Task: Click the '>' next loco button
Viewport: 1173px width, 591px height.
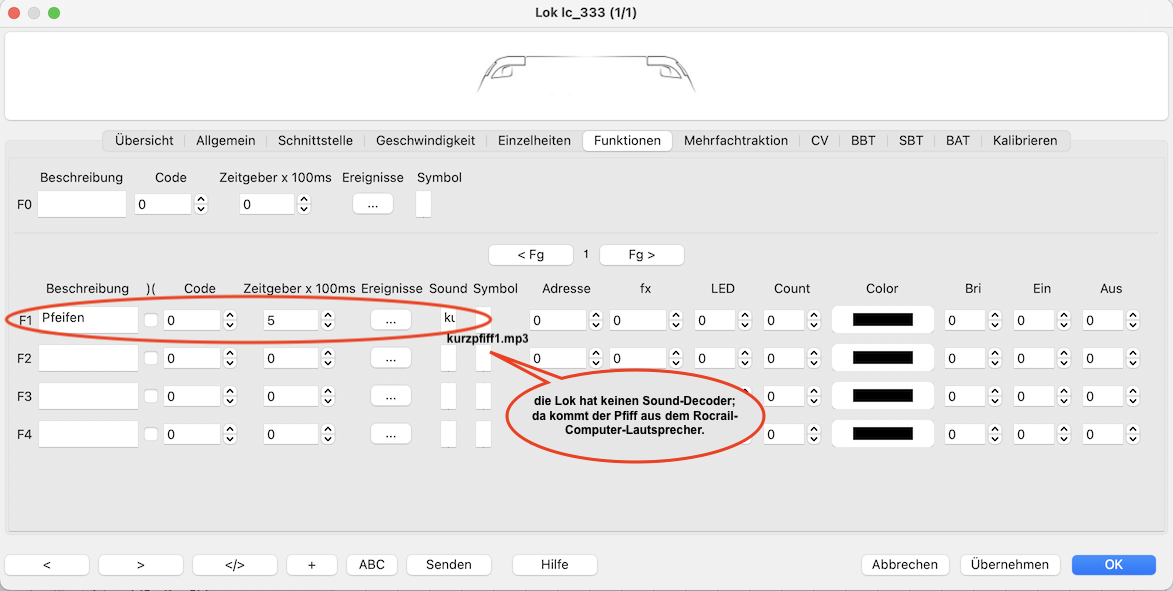Action: (x=140, y=565)
